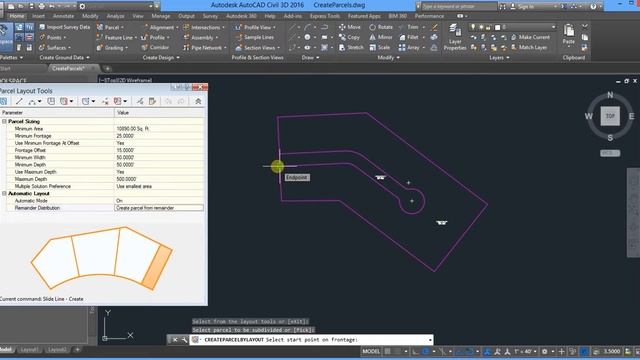Image resolution: width=640 pixels, height=360 pixels.
Task: Open the Sub-entity Editor icon
Action: (153, 101)
